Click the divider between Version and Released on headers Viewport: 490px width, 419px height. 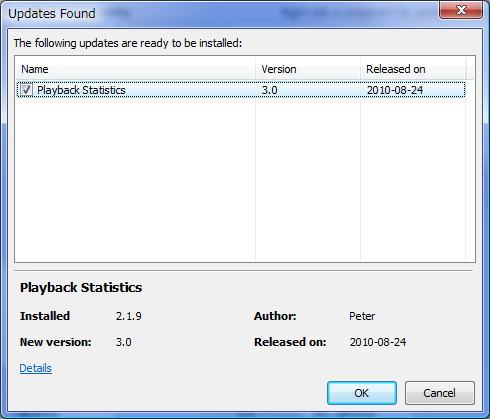(x=360, y=69)
